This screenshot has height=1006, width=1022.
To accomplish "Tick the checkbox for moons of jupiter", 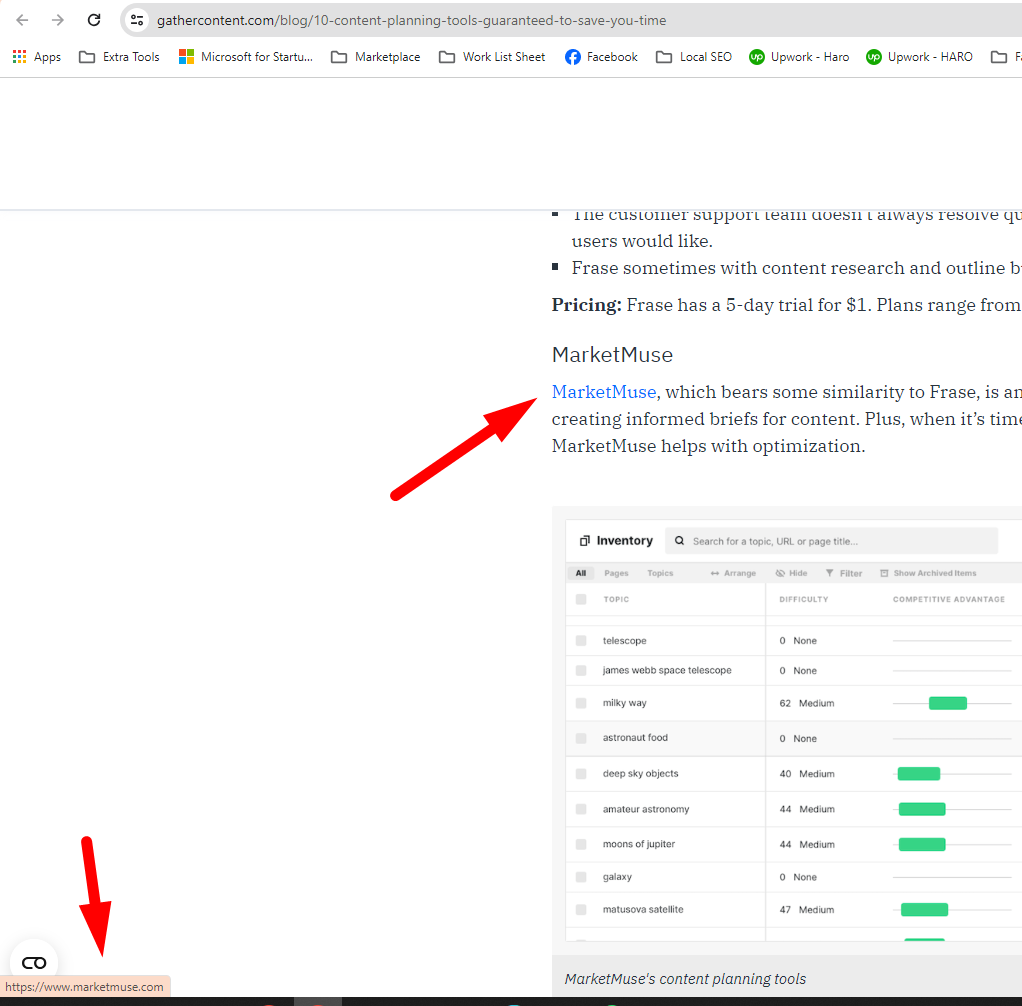I will click(581, 844).
